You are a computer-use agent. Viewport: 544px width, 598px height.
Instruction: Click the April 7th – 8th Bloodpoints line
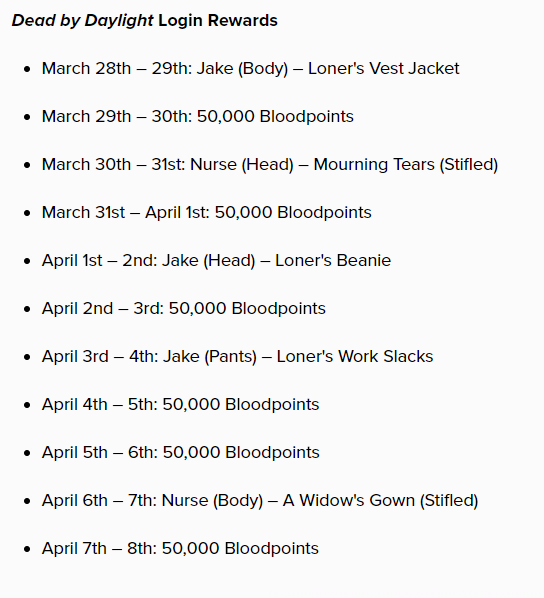180,549
